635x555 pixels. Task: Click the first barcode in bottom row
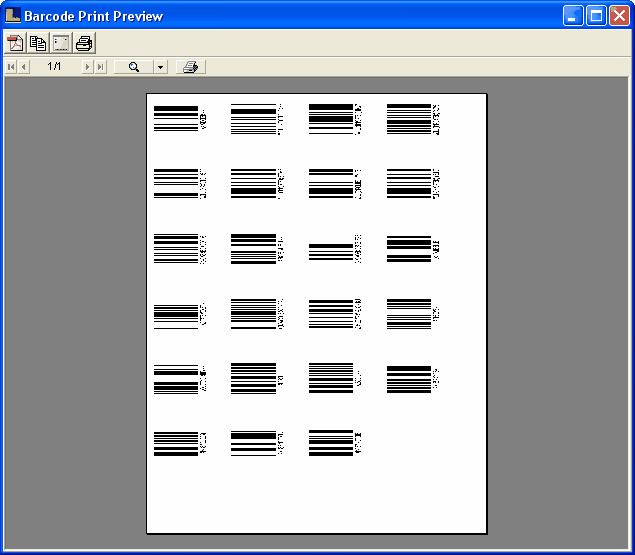tap(176, 443)
